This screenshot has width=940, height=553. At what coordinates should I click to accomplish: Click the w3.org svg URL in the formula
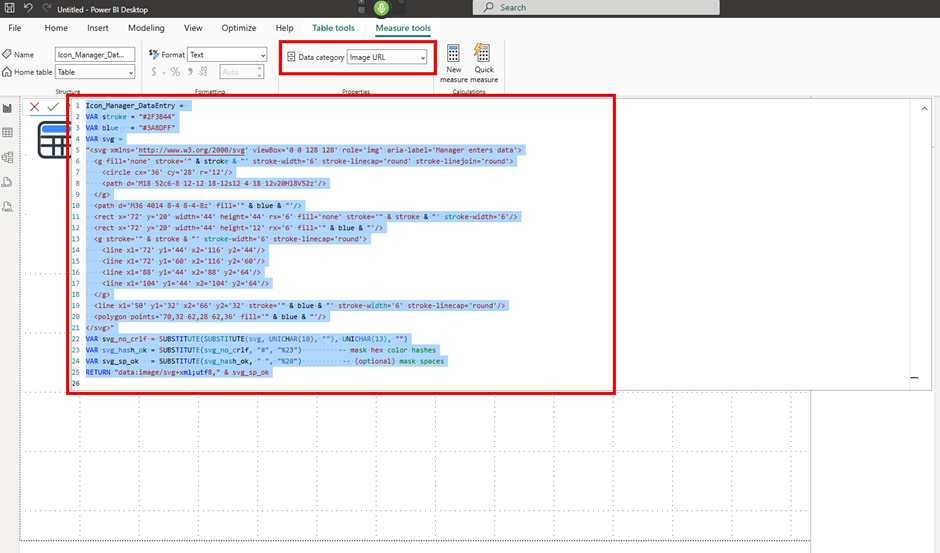[x=191, y=150]
